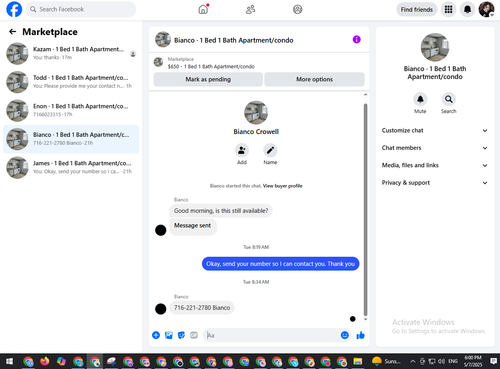Click the Add people icon under Bianco Crowell
Screen dimensions: 500x369
242,150
